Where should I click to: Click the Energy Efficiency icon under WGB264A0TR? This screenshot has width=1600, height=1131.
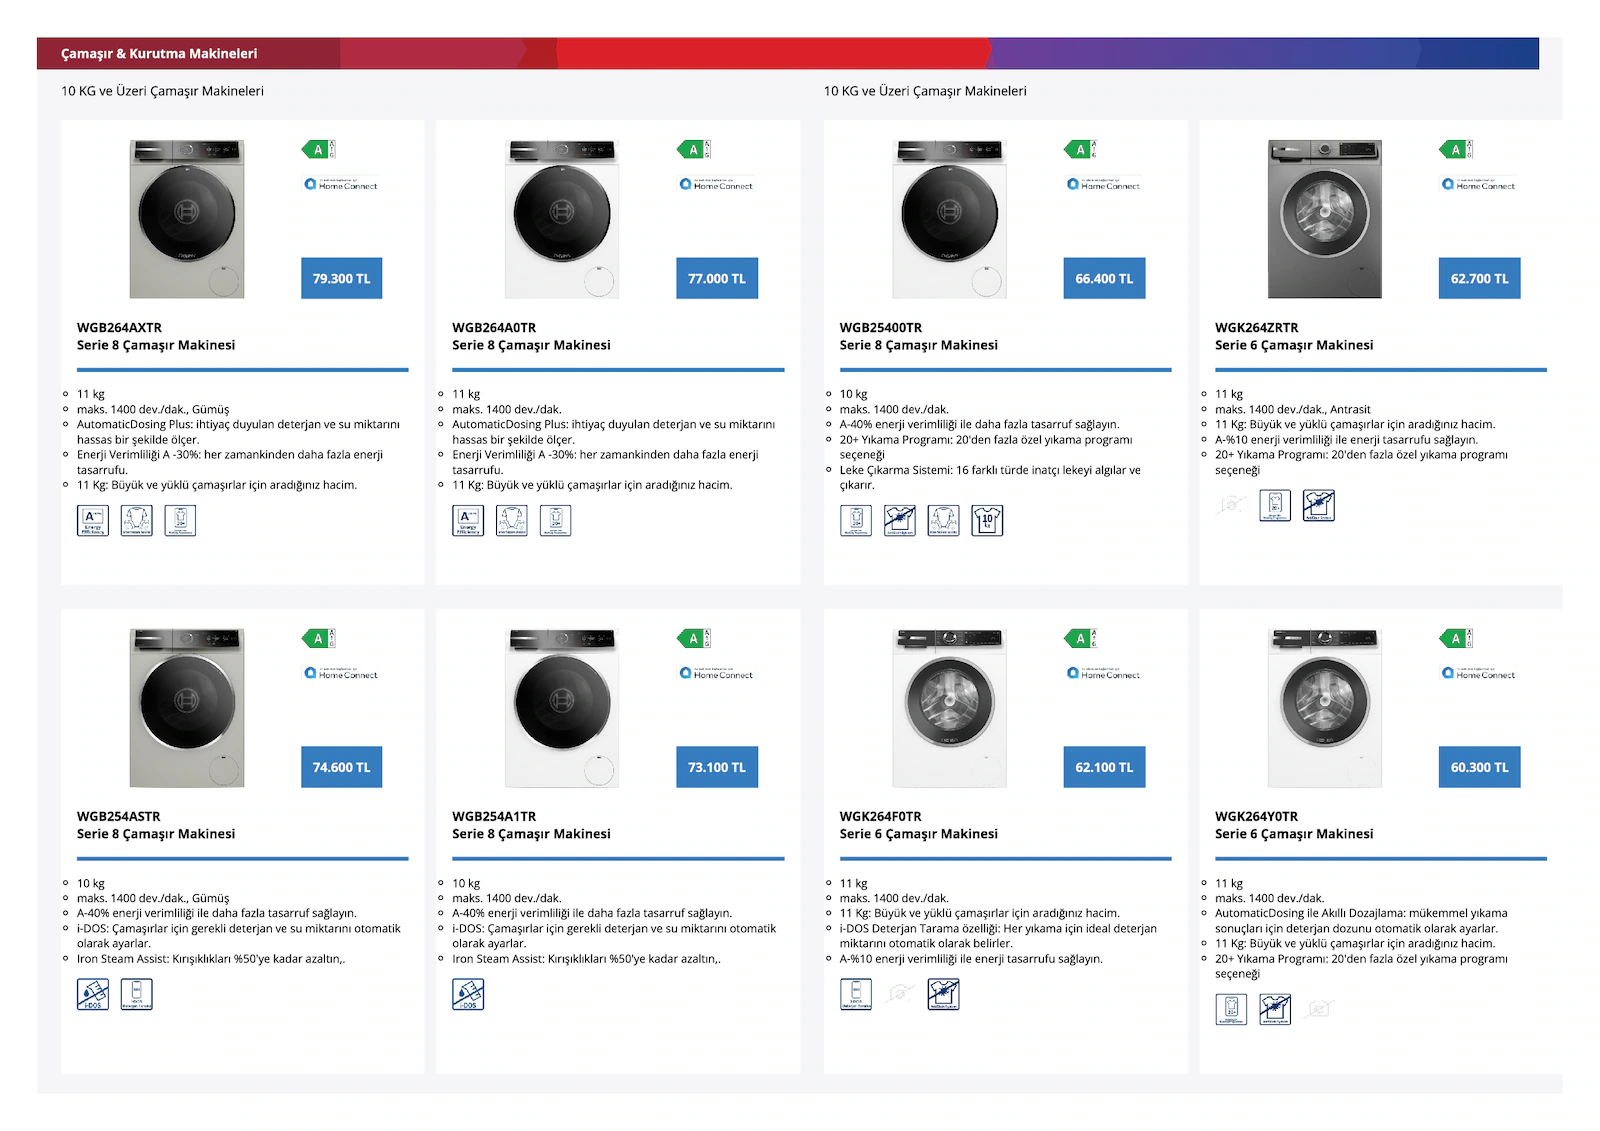[468, 521]
